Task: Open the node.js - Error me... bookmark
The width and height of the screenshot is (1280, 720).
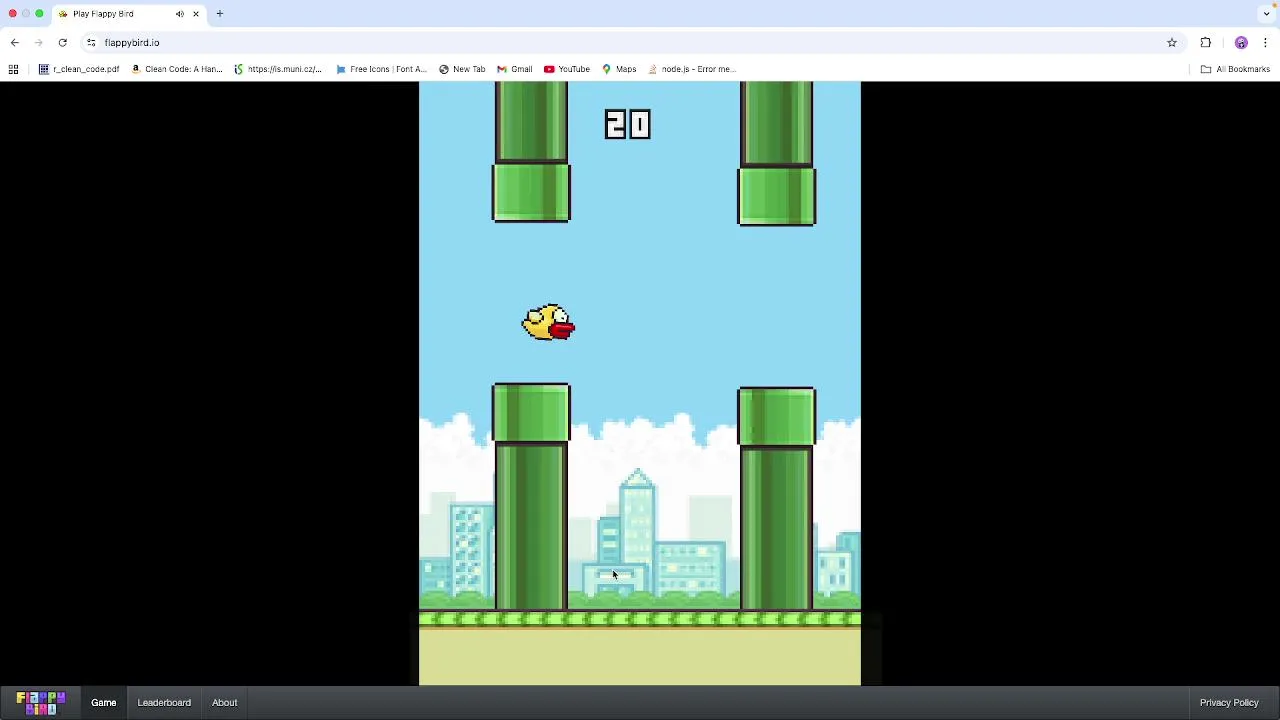Action: [x=692, y=69]
